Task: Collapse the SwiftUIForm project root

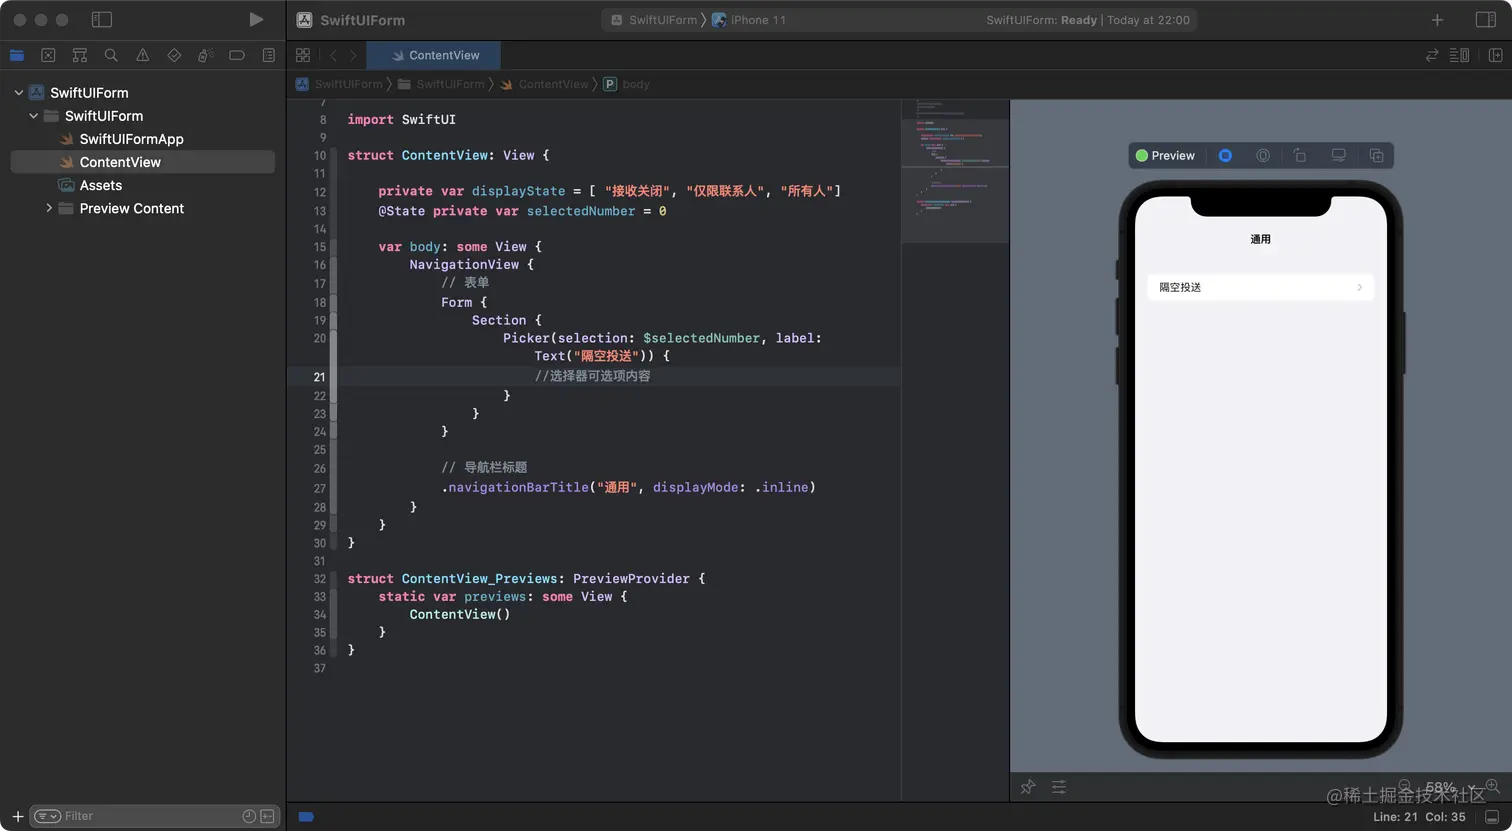Action: 18,93
